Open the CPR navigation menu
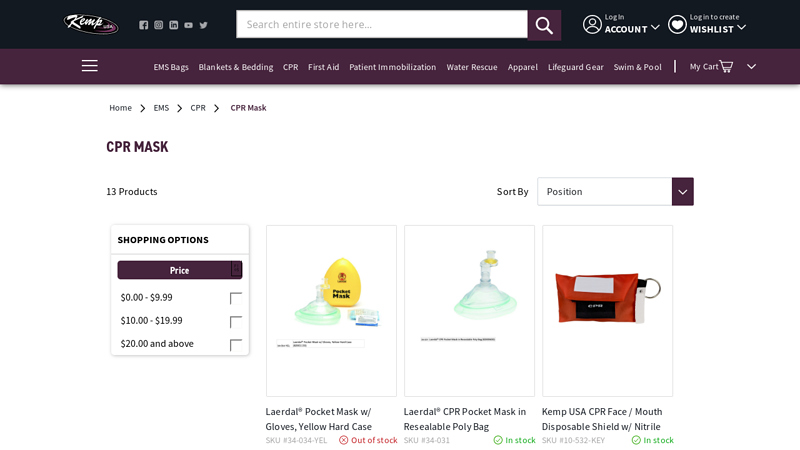 (290, 67)
